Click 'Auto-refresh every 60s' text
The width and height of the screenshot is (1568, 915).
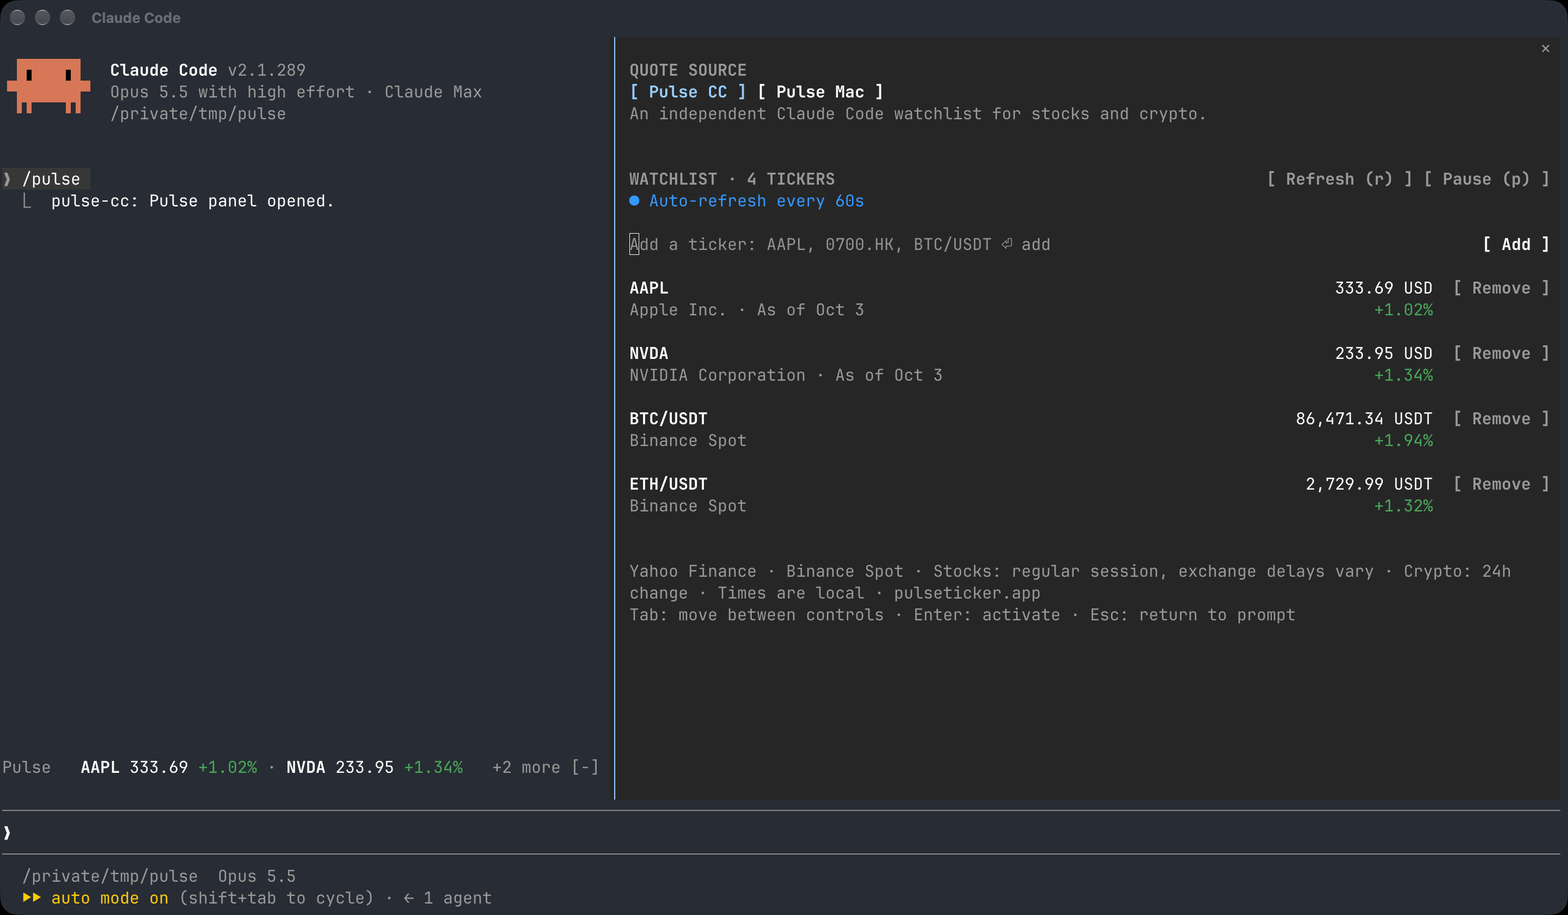coord(756,201)
